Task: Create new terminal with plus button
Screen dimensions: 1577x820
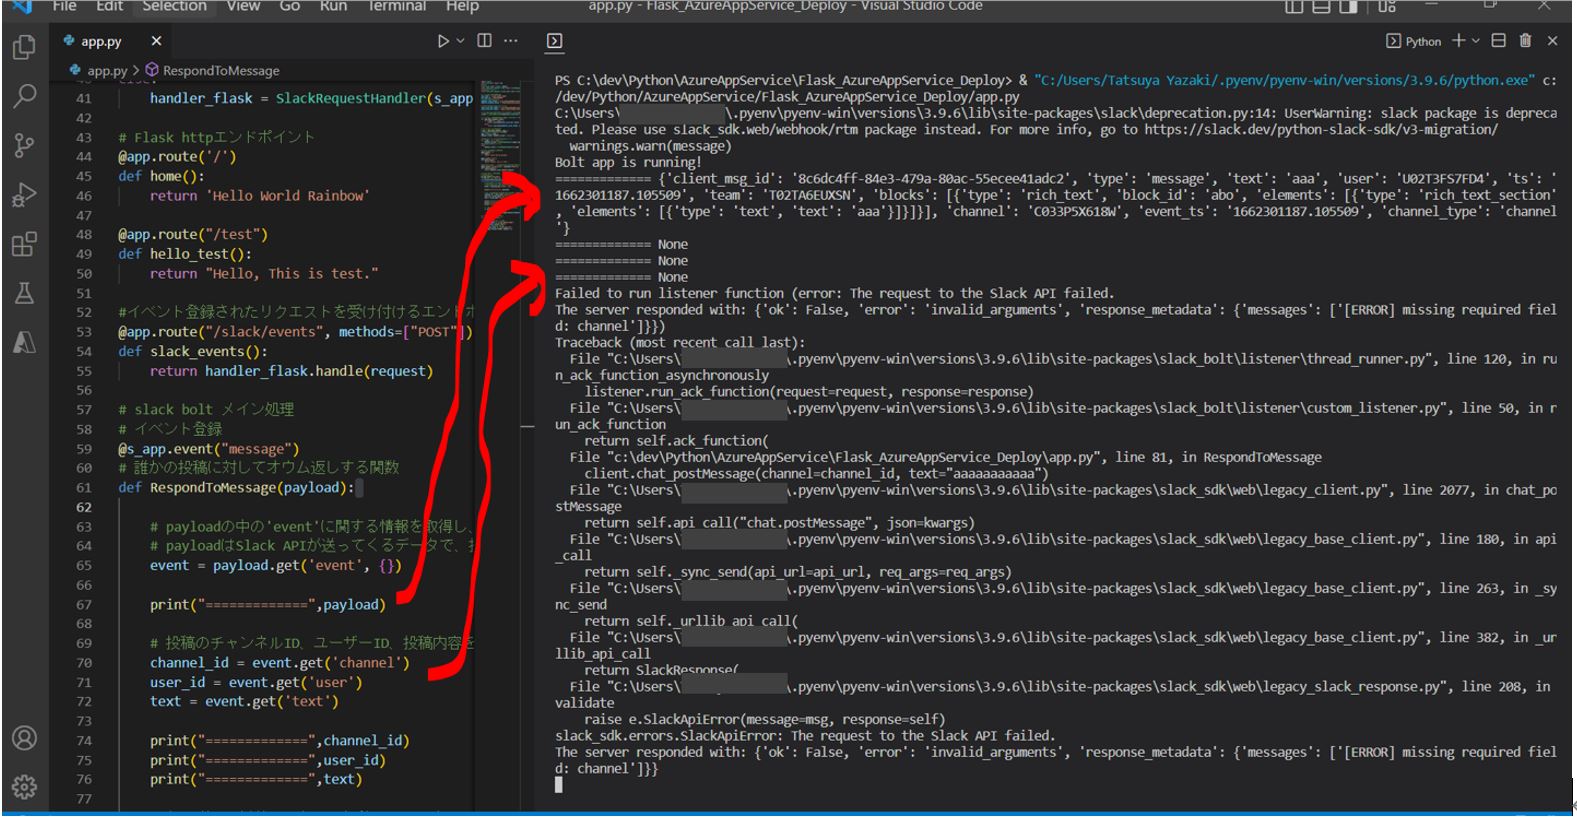Action: [x=1458, y=41]
